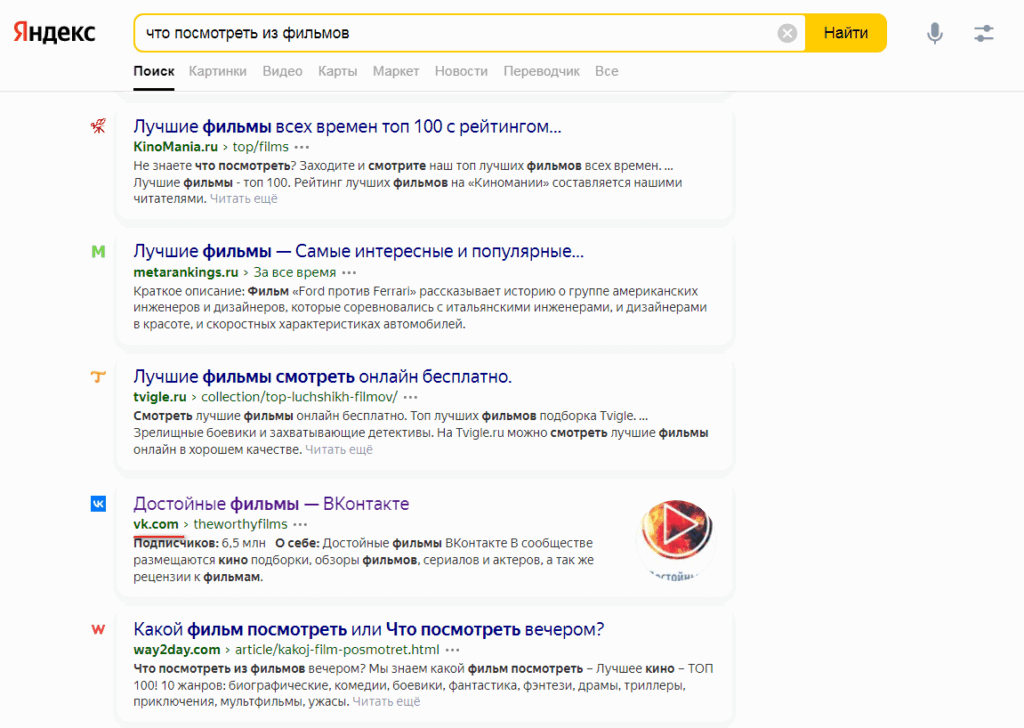The width and height of the screenshot is (1024, 728).
Task: Click the KinoMania favicon icon
Action: tap(98, 127)
